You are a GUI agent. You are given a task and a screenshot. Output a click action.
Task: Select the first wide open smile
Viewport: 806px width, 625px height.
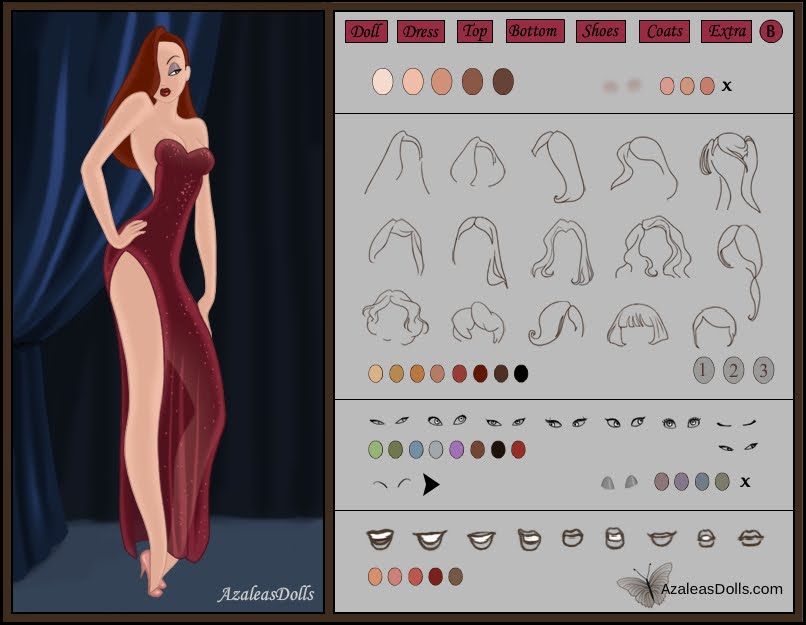point(380,539)
